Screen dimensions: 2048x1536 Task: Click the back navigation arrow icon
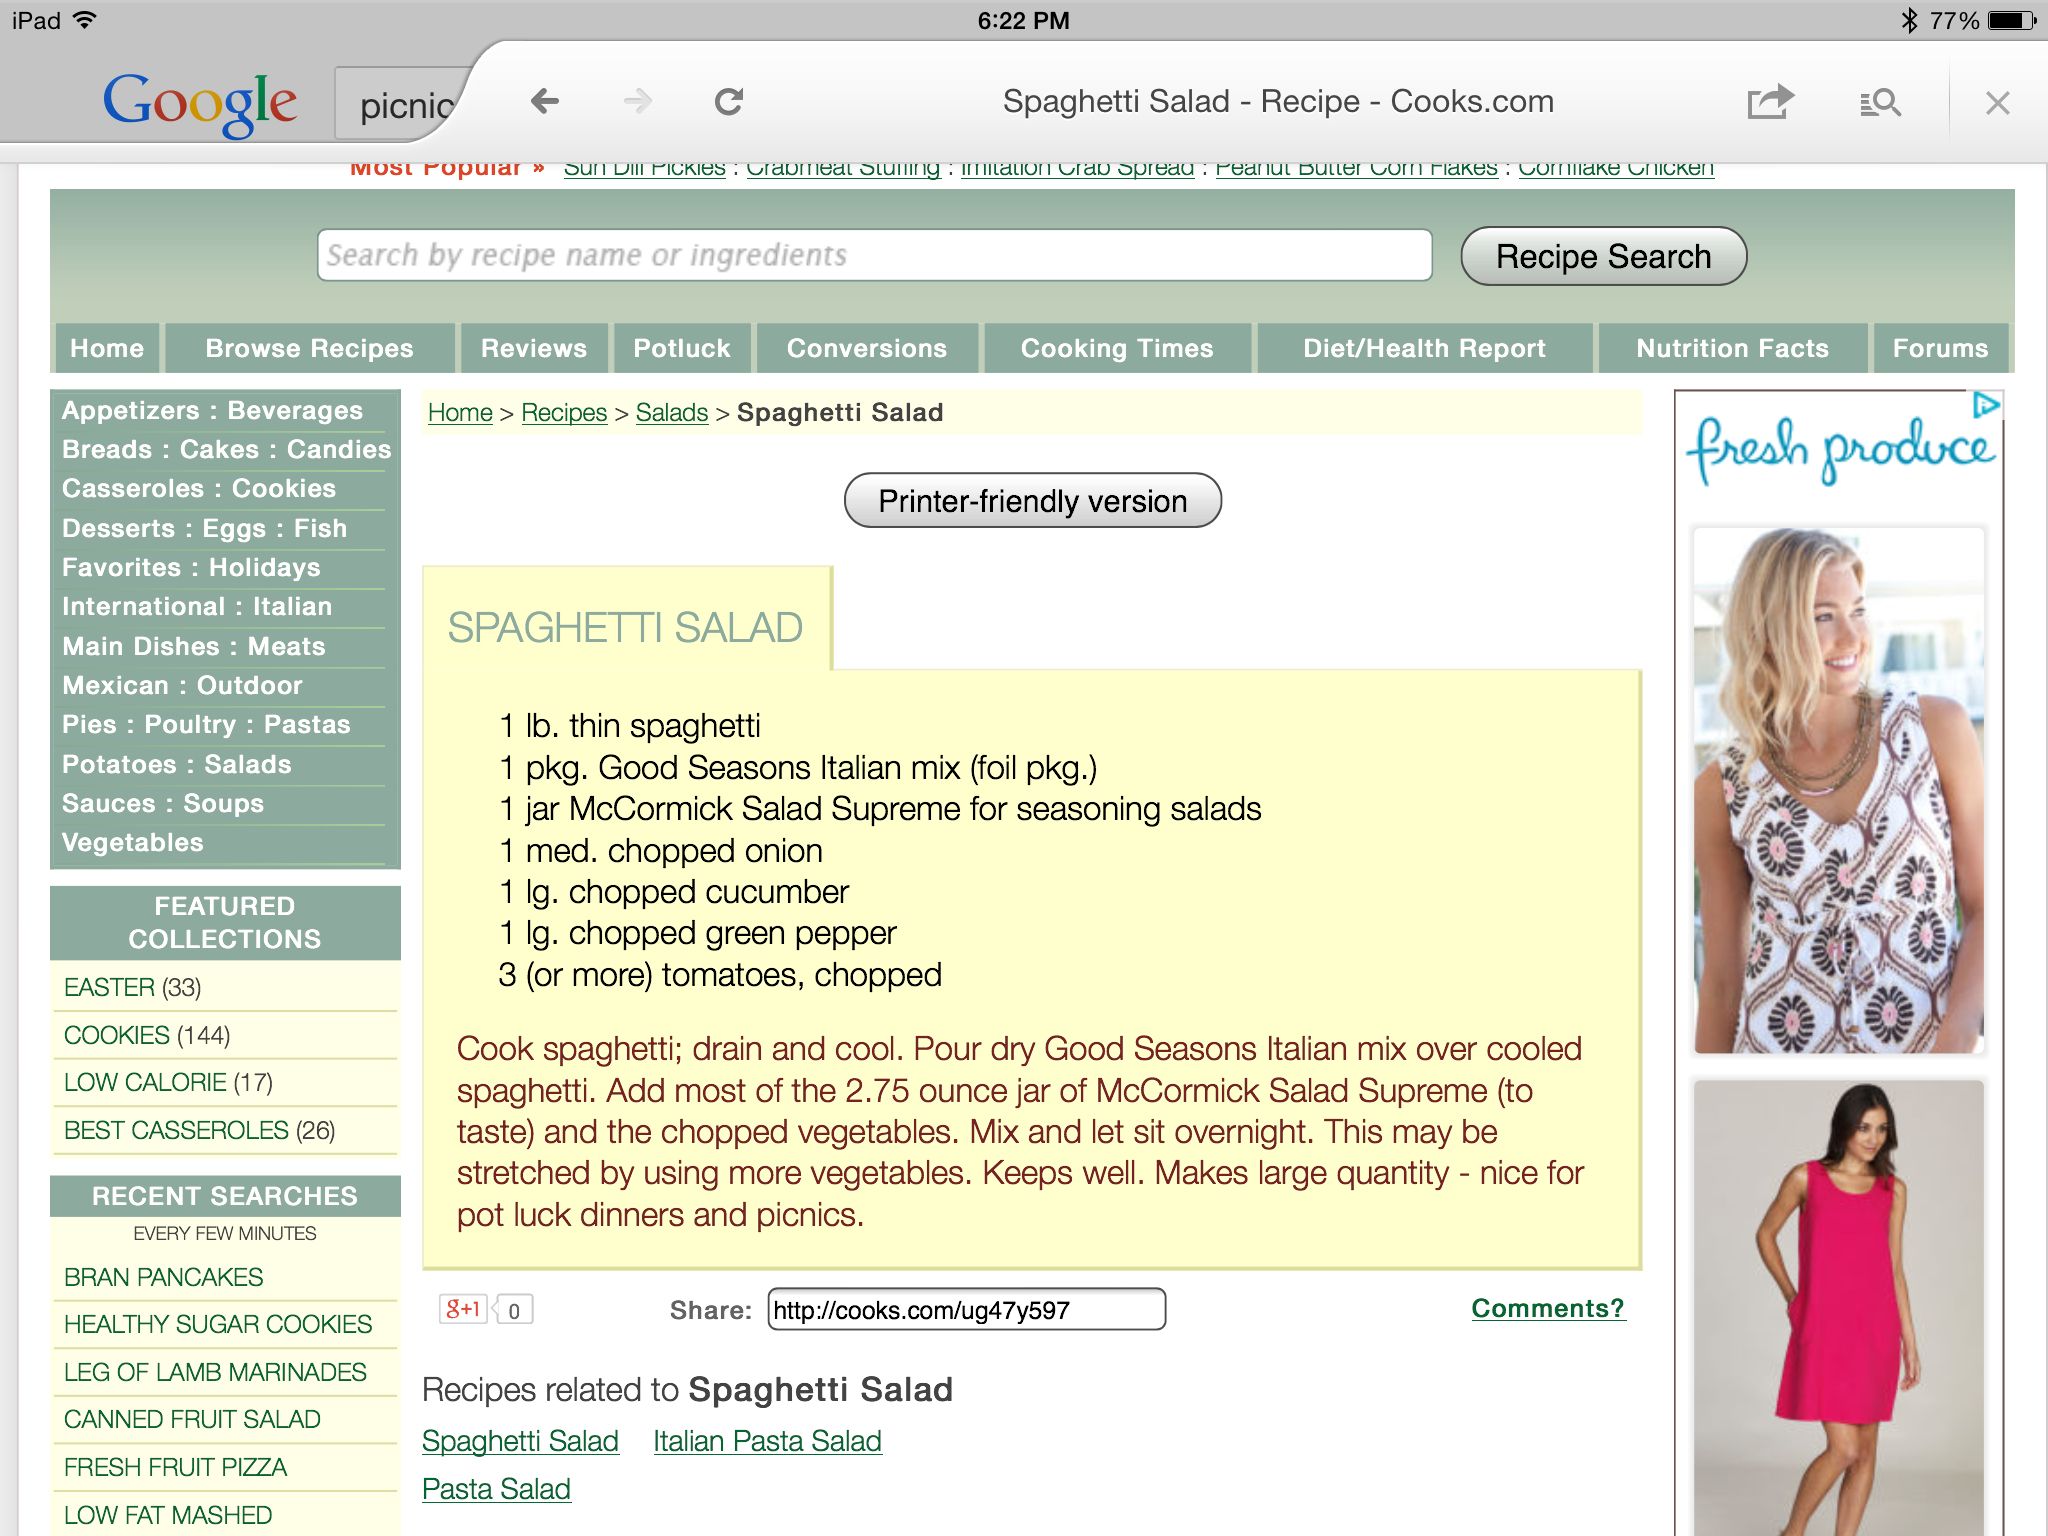[543, 103]
